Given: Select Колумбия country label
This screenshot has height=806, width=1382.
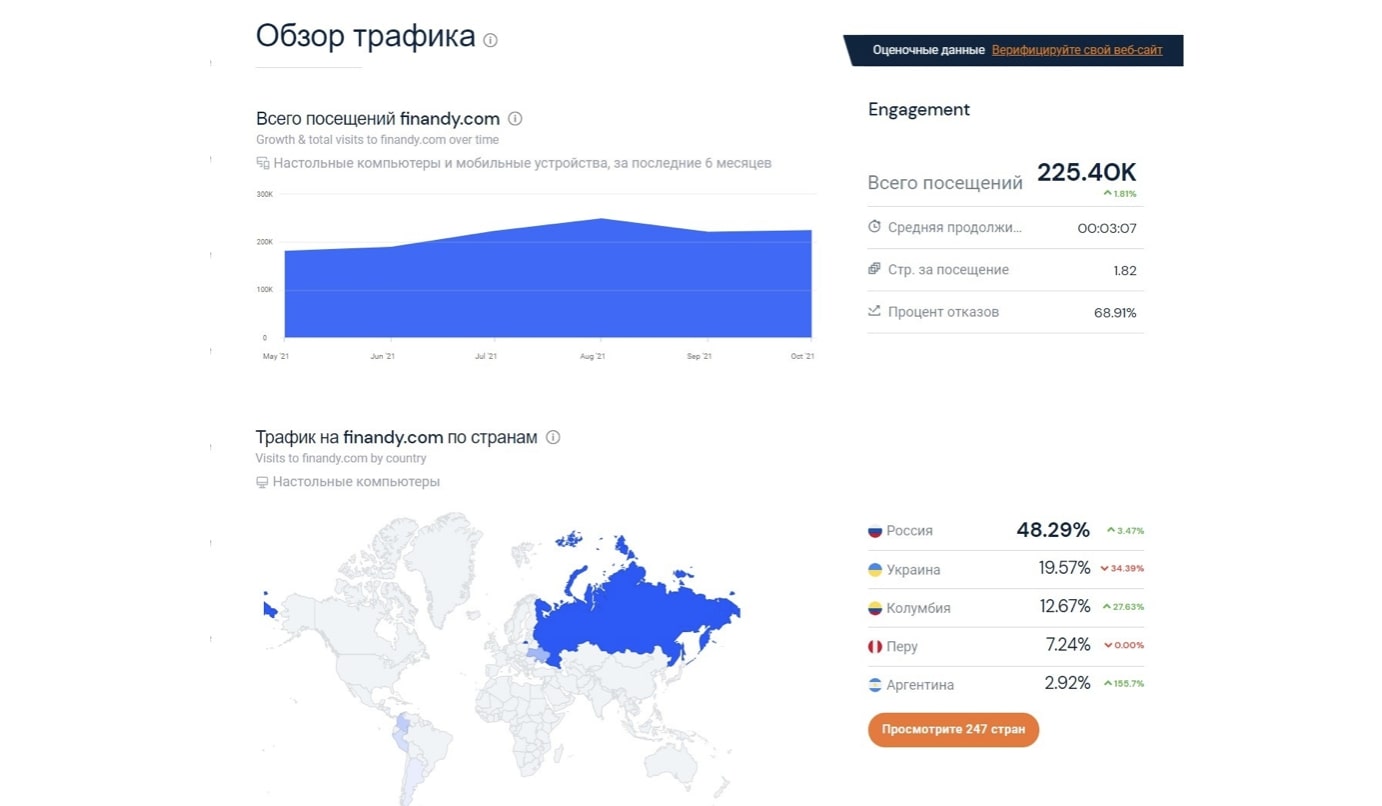Looking at the screenshot, I should [918, 608].
